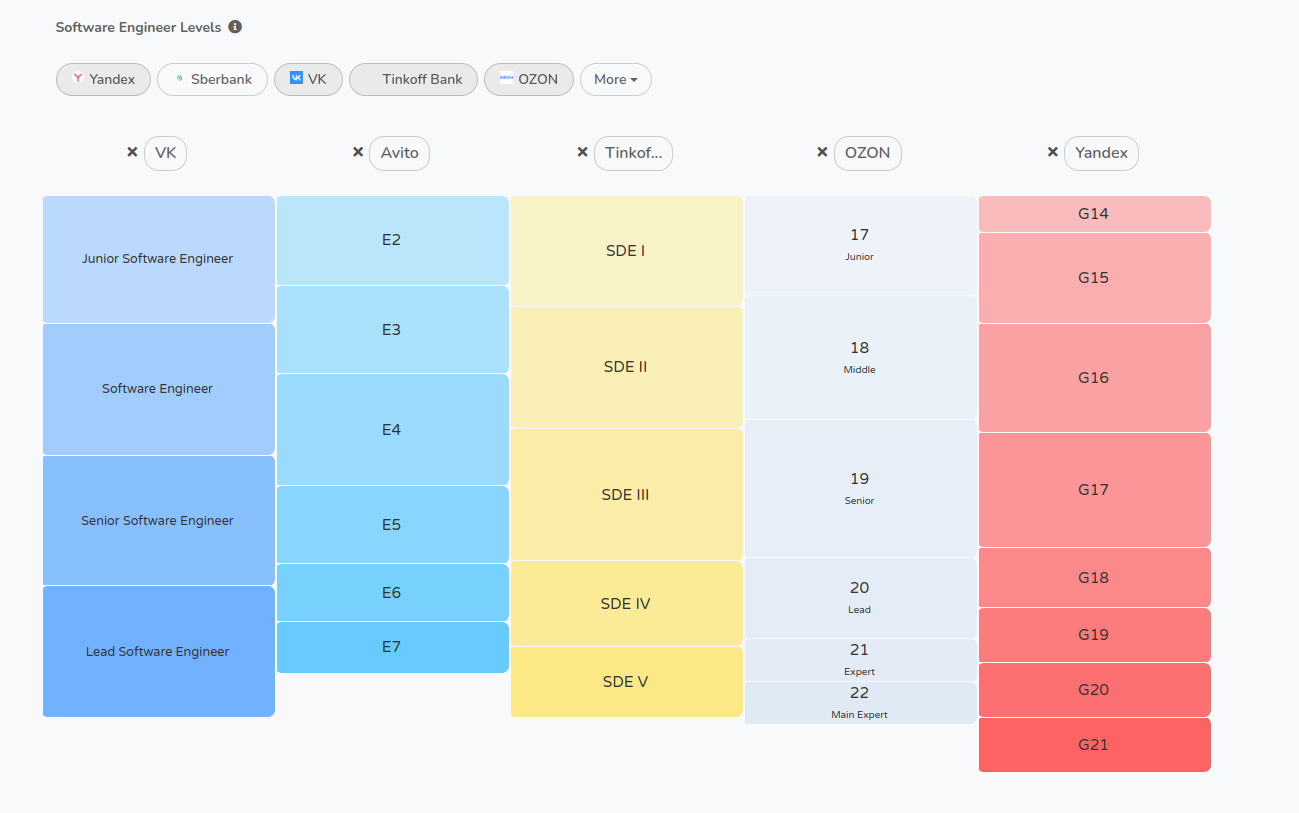This screenshot has width=1299, height=813.
Task: Select OZON 20 Lead level block
Action: click(x=861, y=598)
